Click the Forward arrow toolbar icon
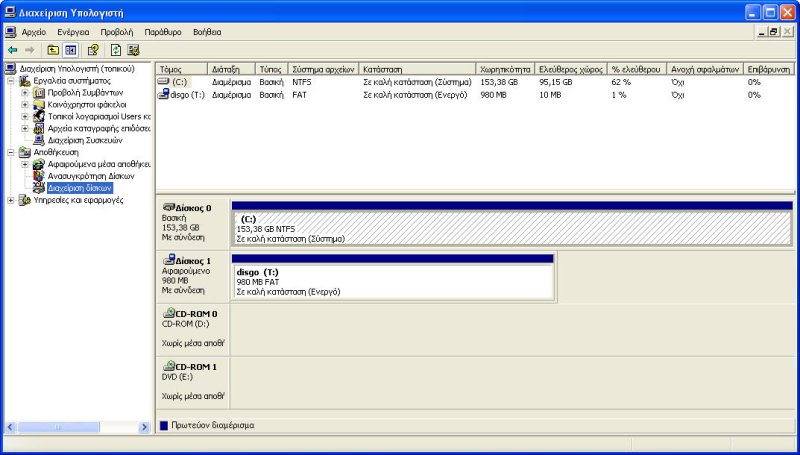Screen dimensions: 800x455 (30, 50)
